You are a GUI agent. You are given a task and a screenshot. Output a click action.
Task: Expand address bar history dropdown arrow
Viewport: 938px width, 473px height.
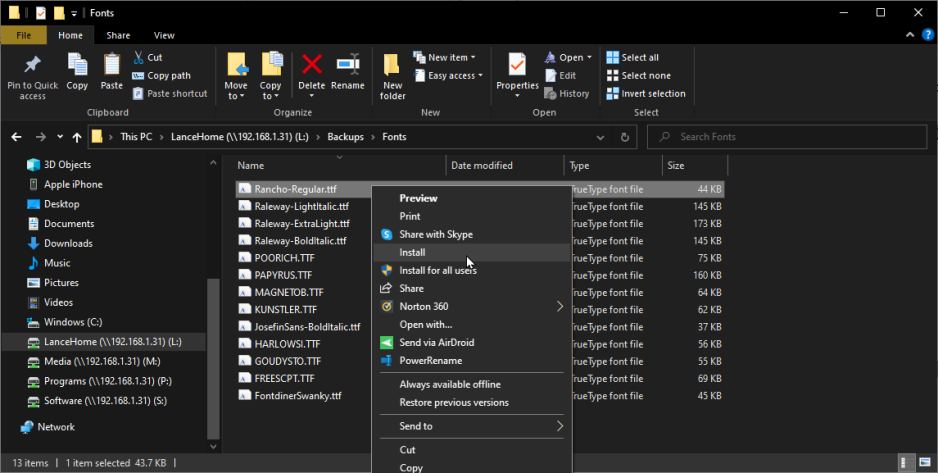[600, 137]
